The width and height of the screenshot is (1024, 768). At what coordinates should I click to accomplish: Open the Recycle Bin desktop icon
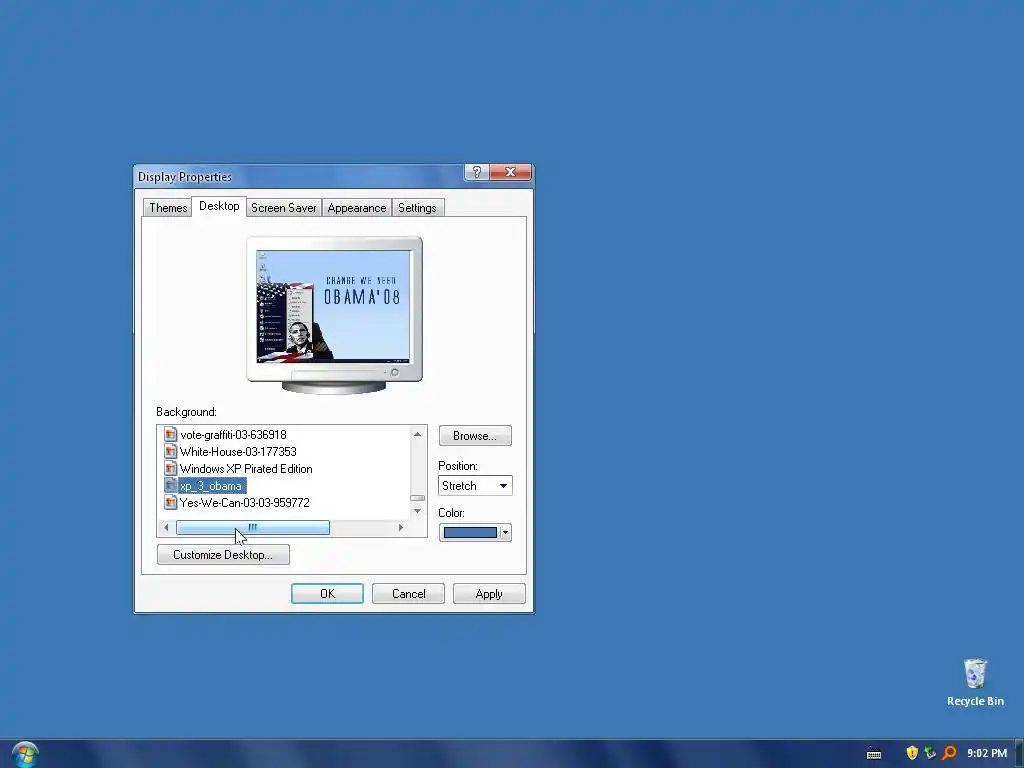pos(975,682)
